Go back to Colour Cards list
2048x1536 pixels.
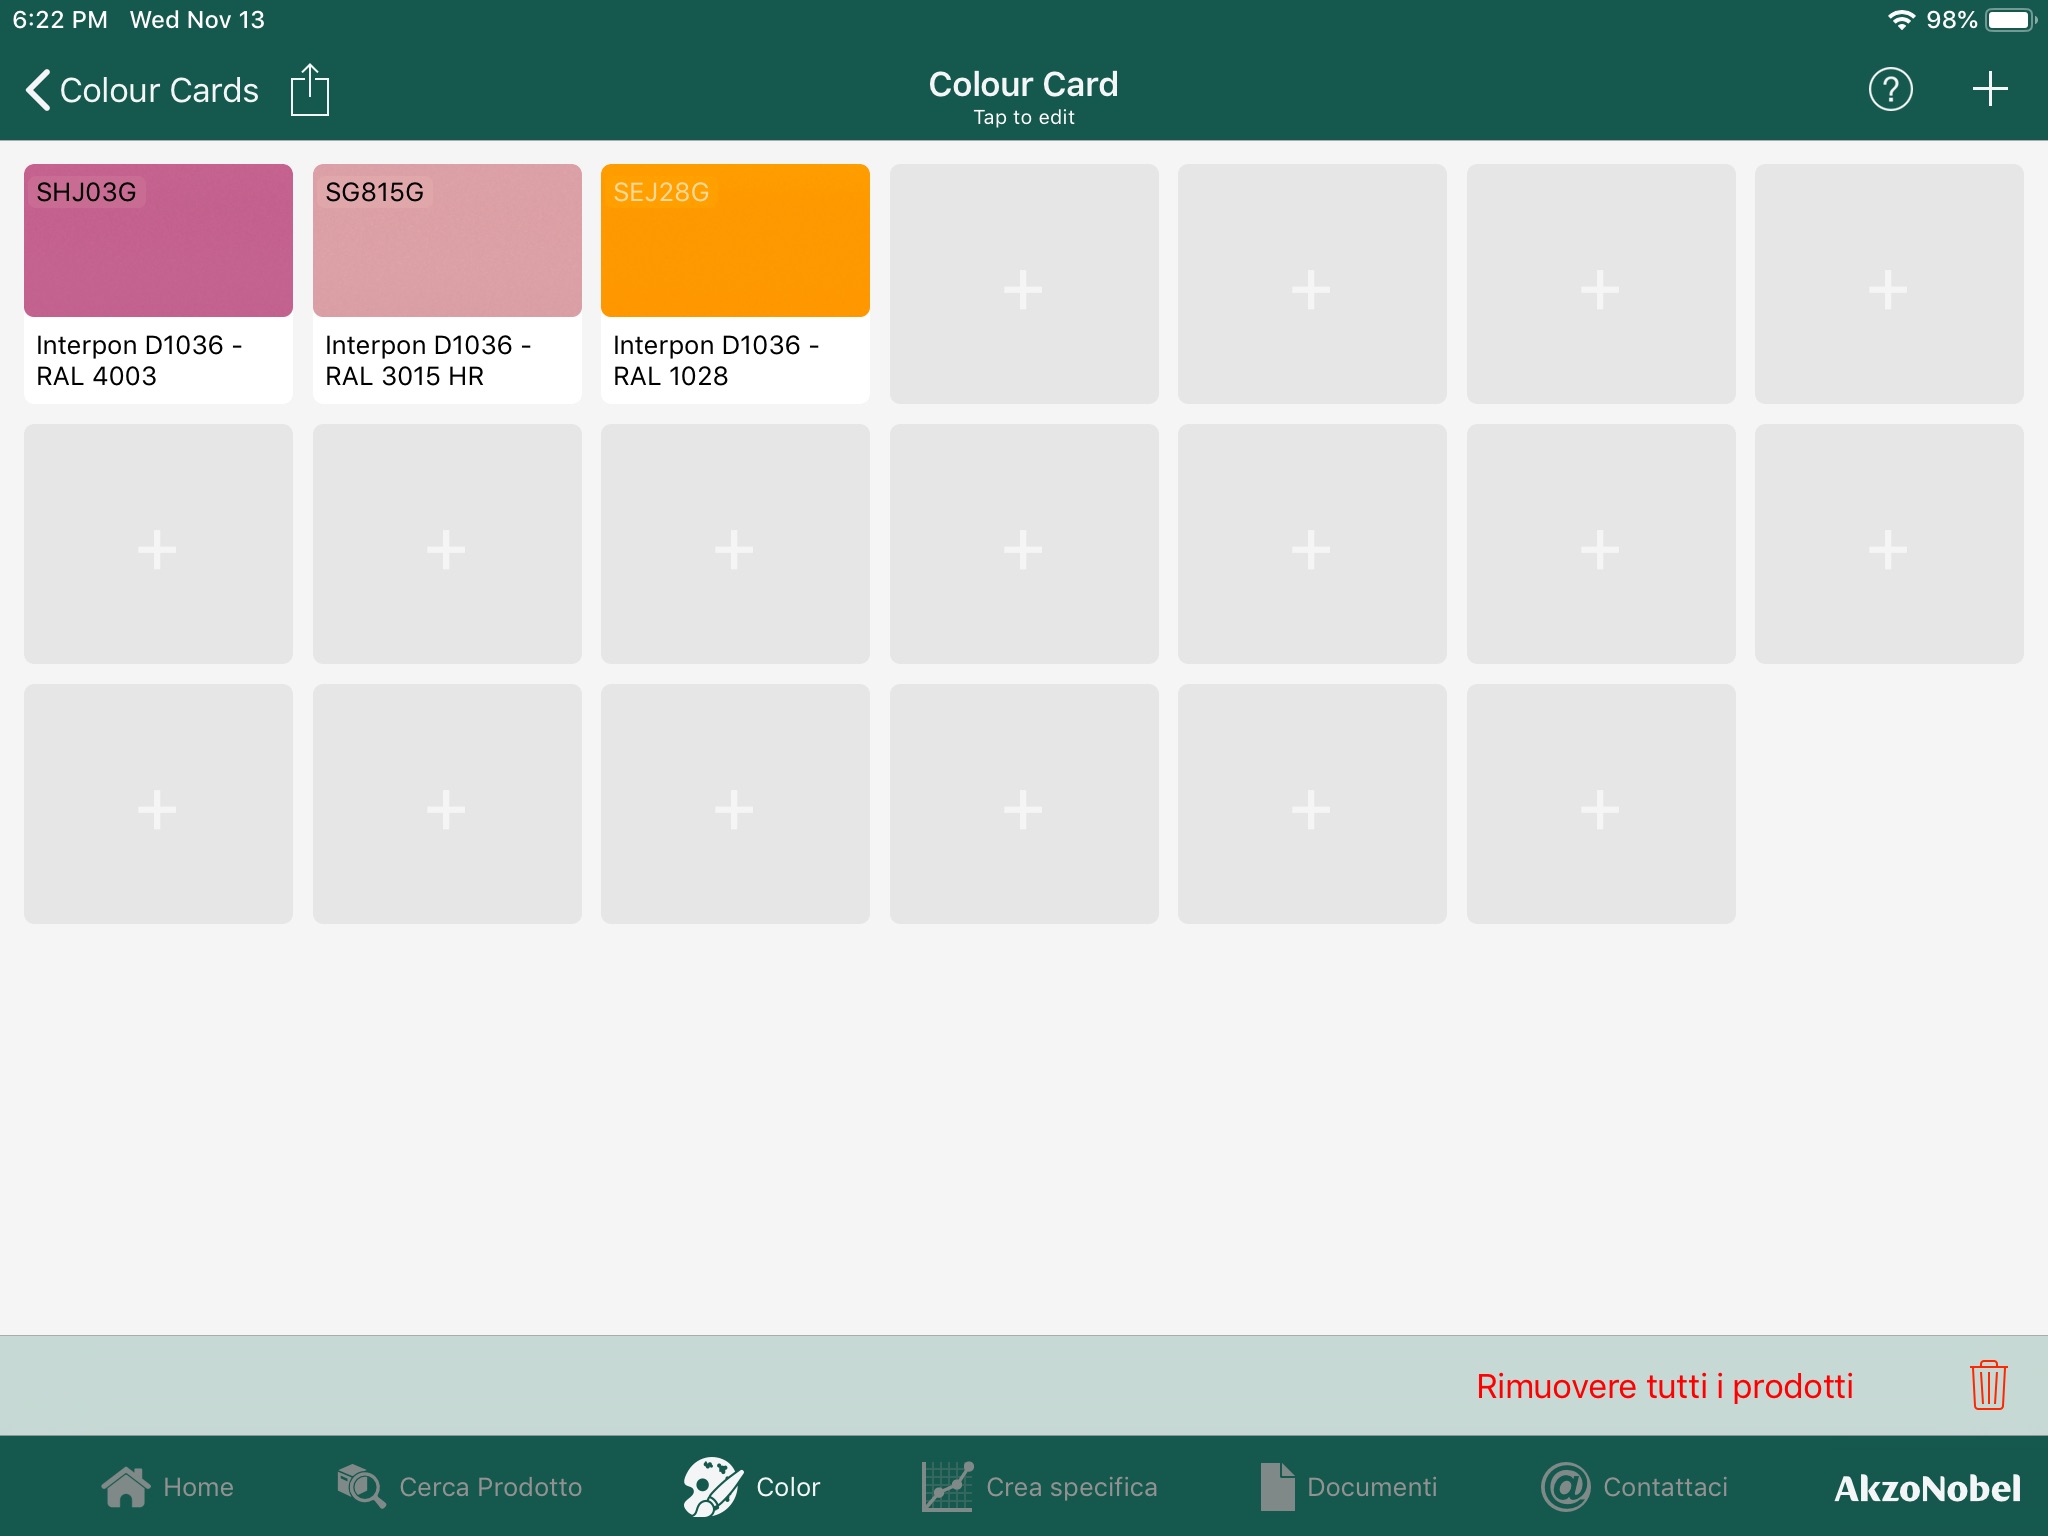[x=141, y=90]
